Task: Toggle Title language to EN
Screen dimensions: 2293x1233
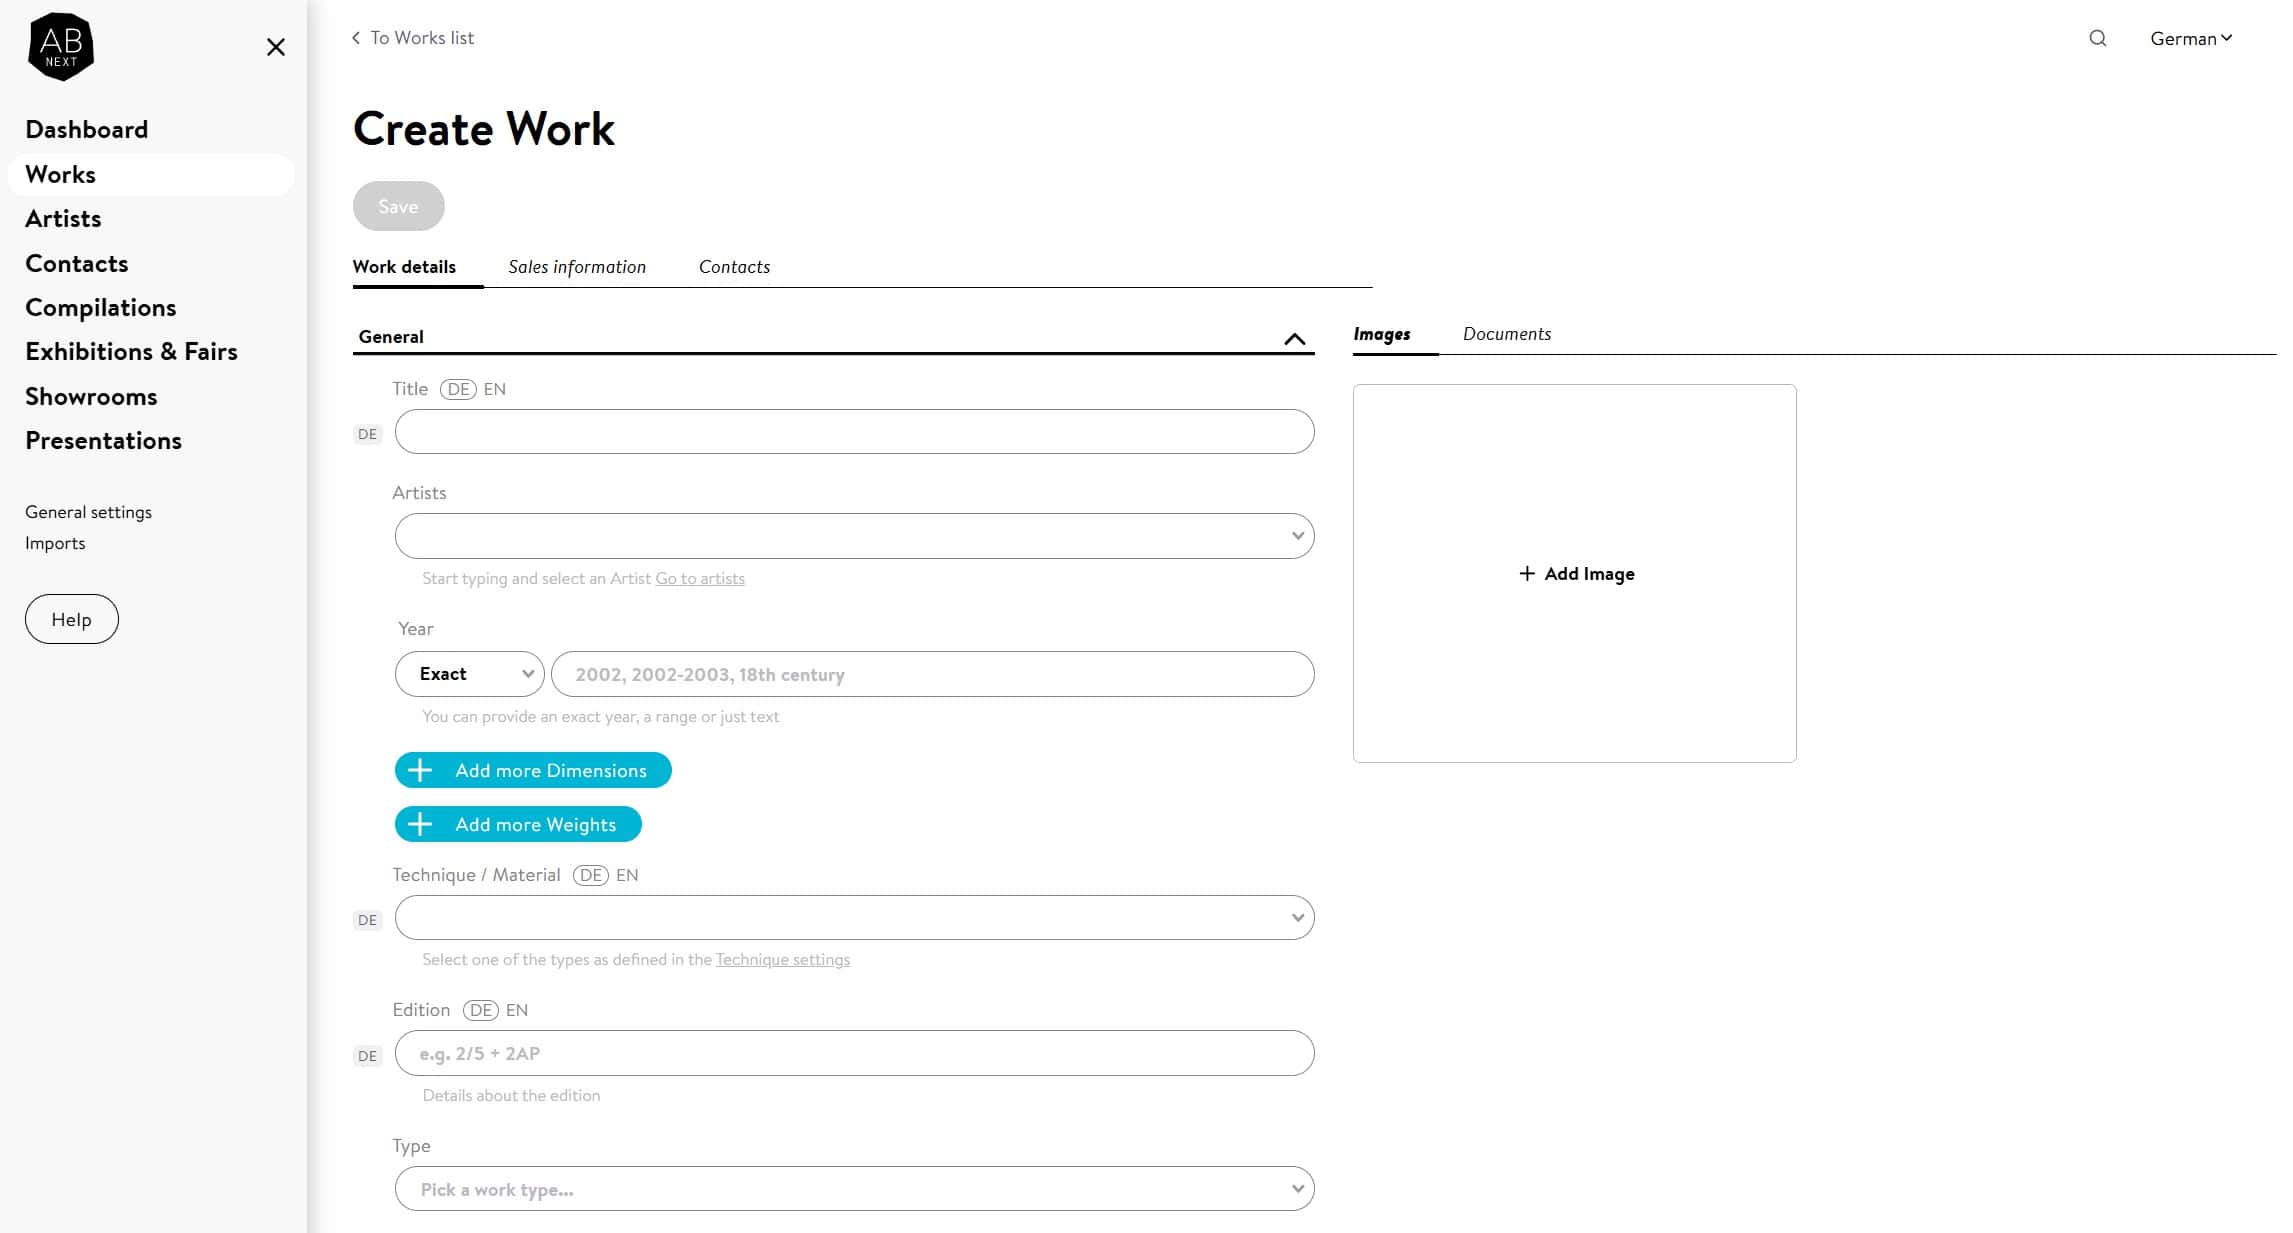Action: [x=494, y=389]
